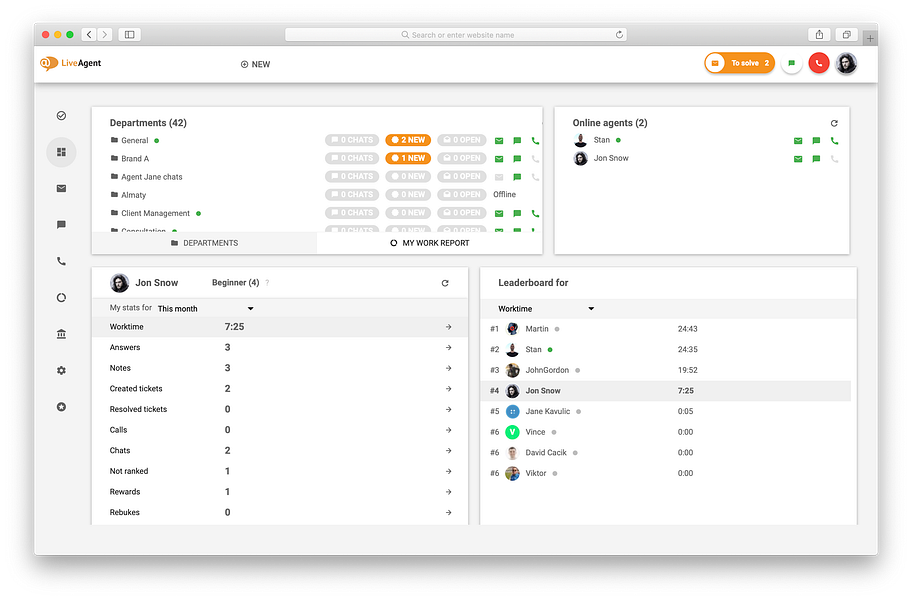Viewport: 912px width, 600px height.
Task: Open the dashboard grid icon in sidebar
Action: 61,152
